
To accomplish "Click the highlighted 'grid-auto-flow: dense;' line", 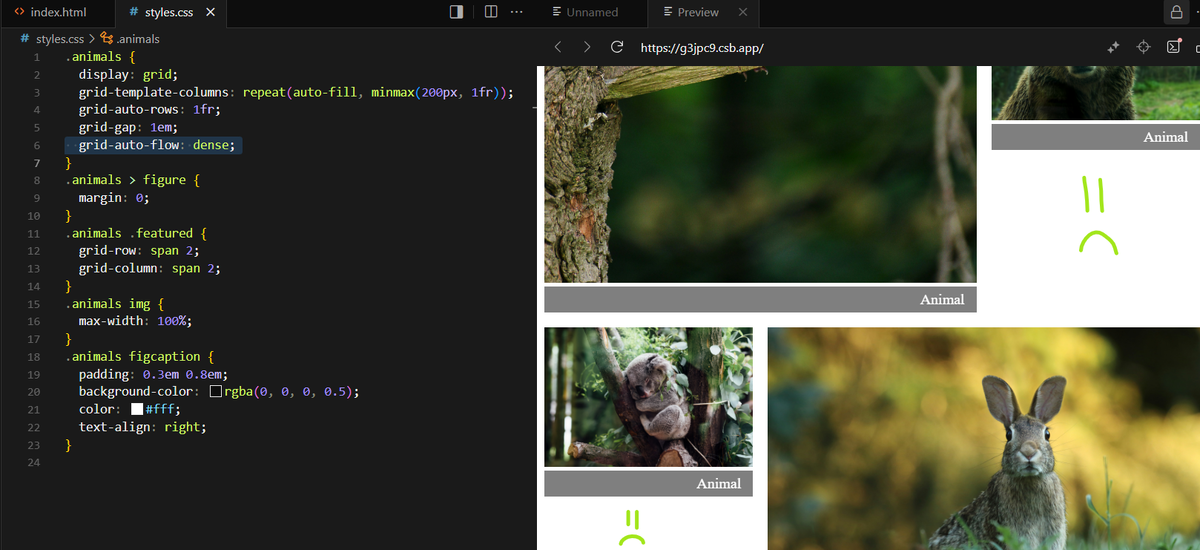I will click(x=157, y=145).
